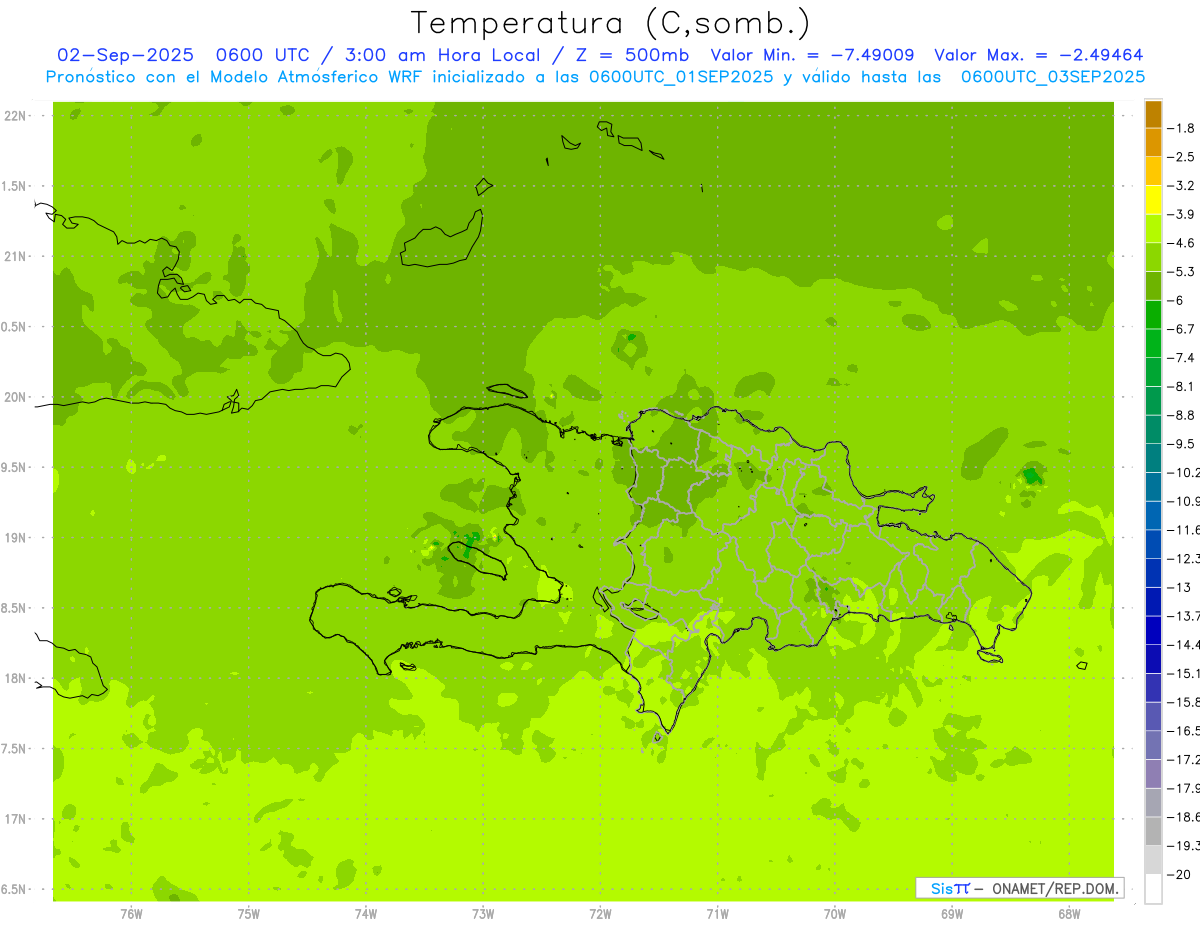Click blue swatch between -12.3 and -13
The width and height of the screenshot is (1200, 927).
click(x=1153, y=573)
